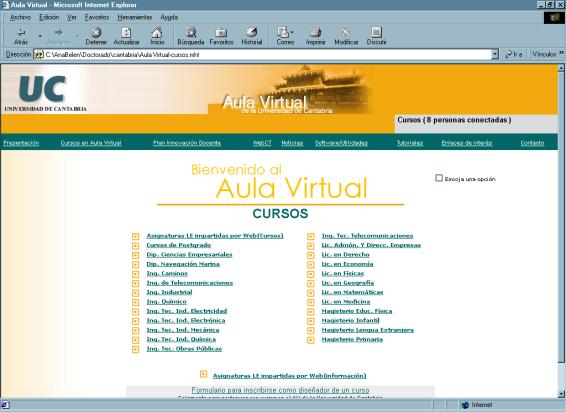Viewport: 566px width, 412px height.
Task: Open the Atrás history dropdown arrow
Action: click(x=40, y=36)
